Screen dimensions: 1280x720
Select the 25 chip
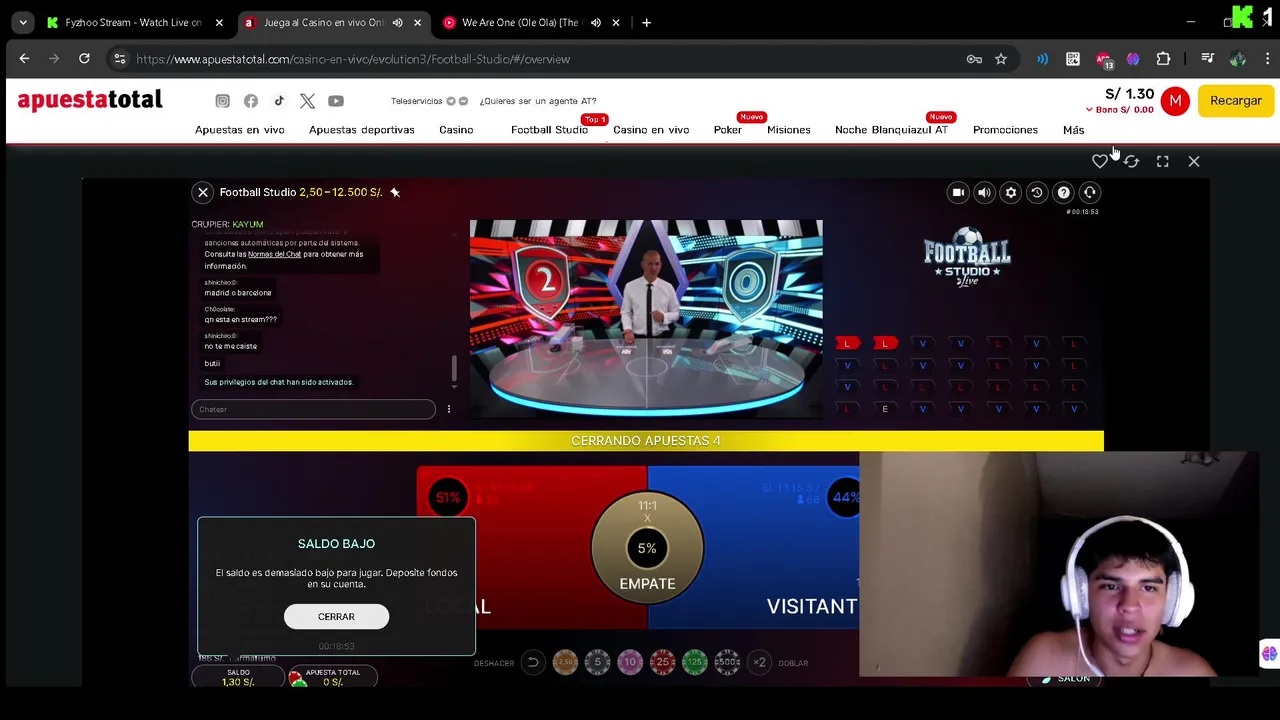point(662,662)
